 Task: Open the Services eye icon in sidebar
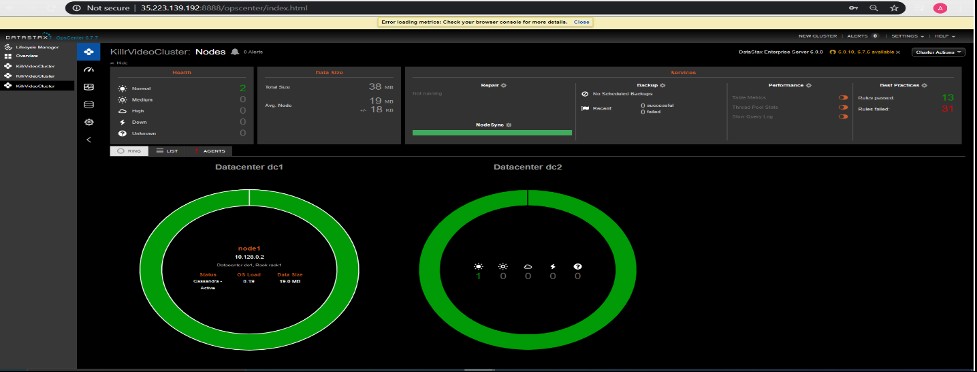(88, 122)
